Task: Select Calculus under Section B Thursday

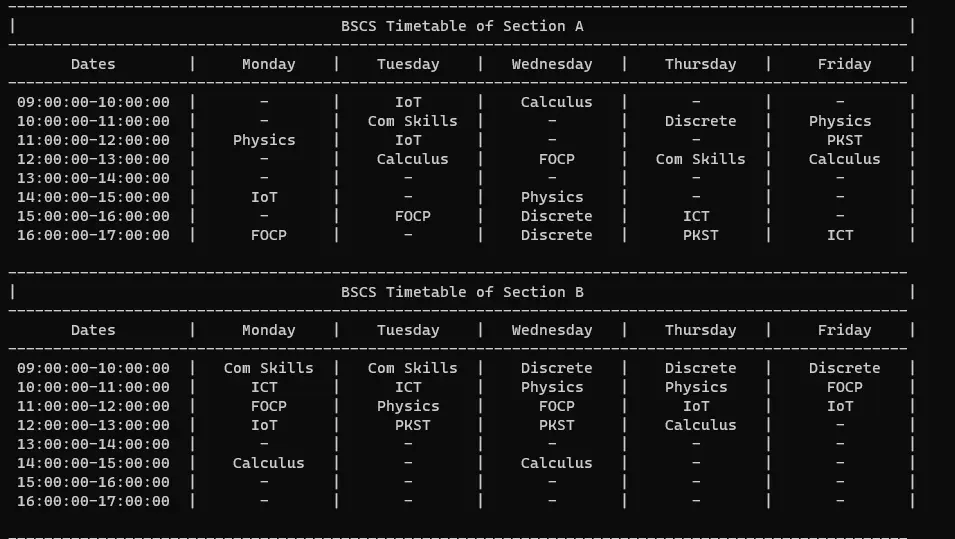Action: [x=700, y=425]
